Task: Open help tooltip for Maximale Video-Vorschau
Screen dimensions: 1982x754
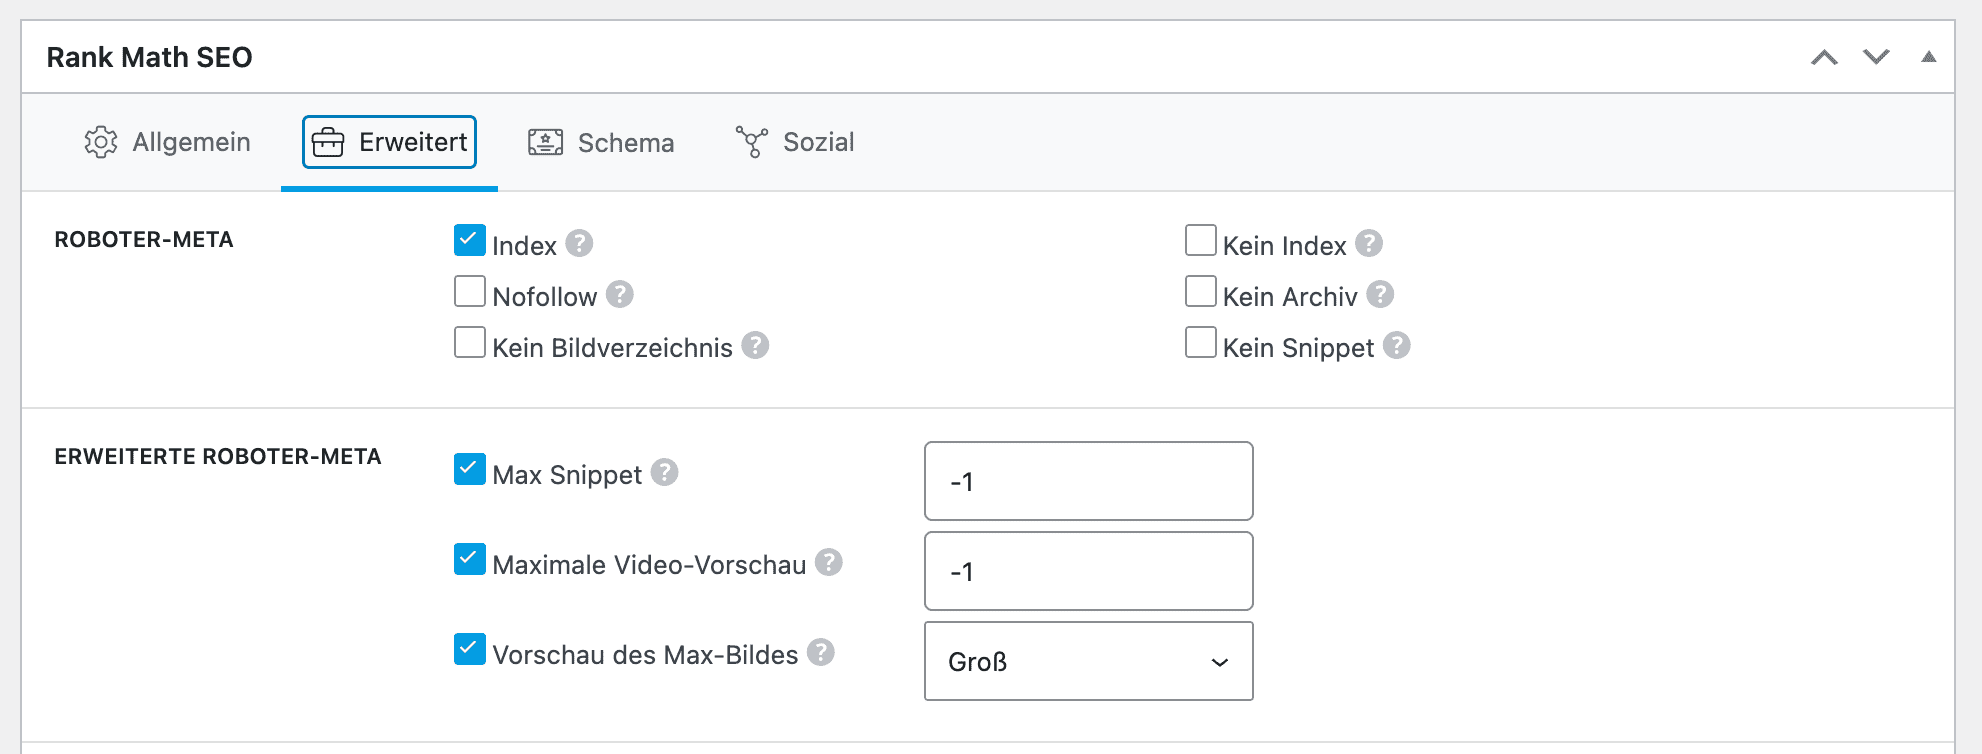Action: point(829,563)
